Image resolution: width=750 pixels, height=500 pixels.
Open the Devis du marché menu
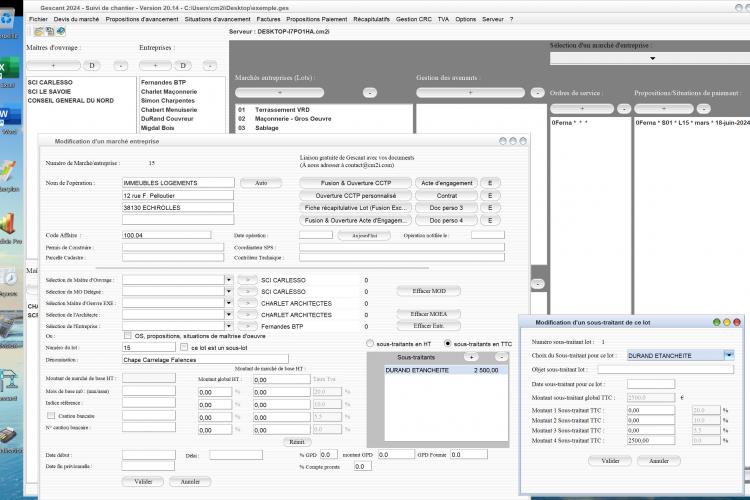coord(77,19)
